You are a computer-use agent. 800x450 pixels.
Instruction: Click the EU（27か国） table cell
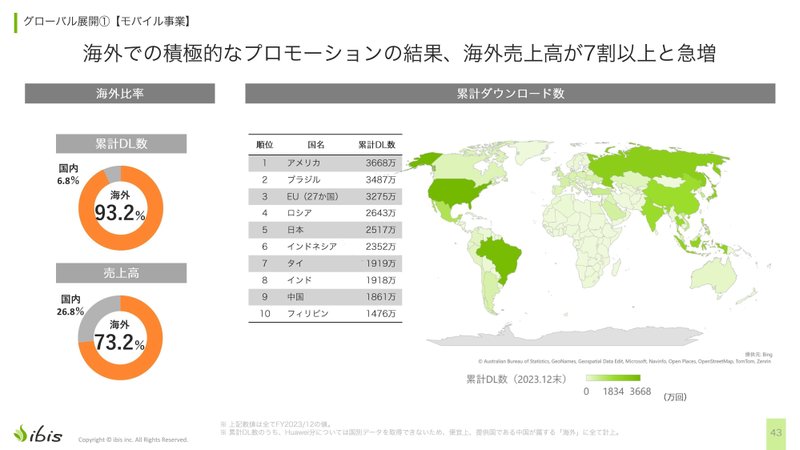[x=312, y=196]
